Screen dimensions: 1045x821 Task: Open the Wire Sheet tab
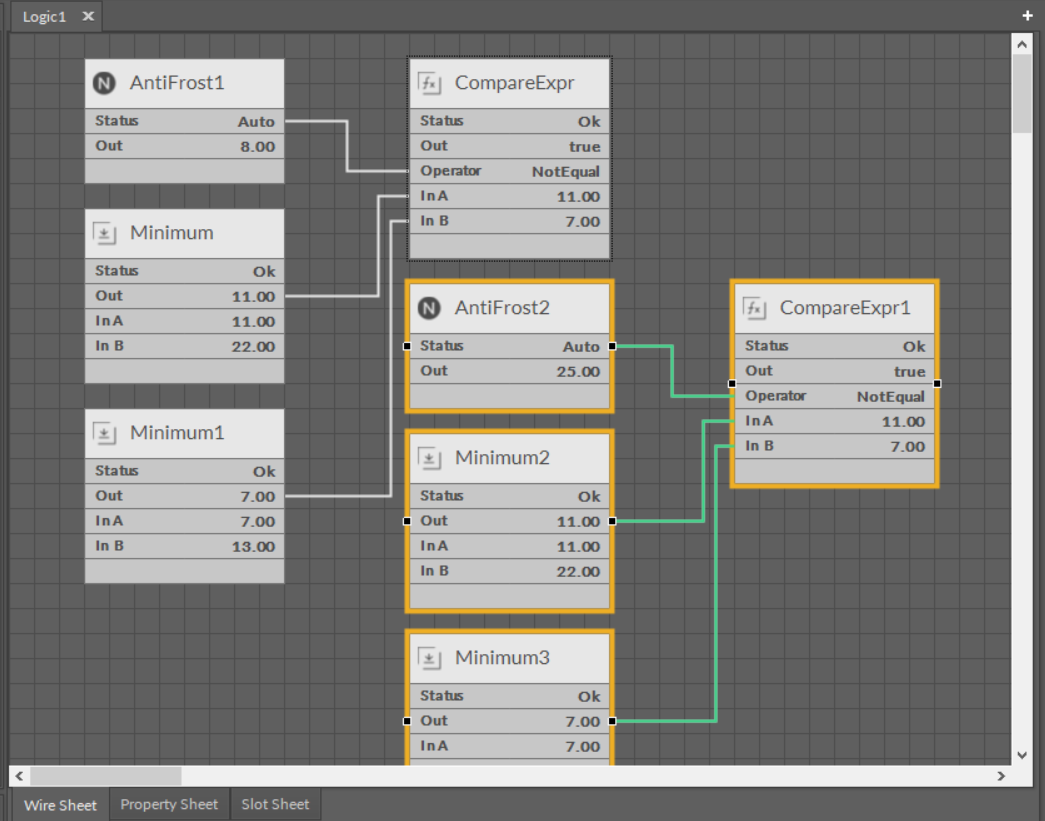pyautogui.click(x=60, y=805)
